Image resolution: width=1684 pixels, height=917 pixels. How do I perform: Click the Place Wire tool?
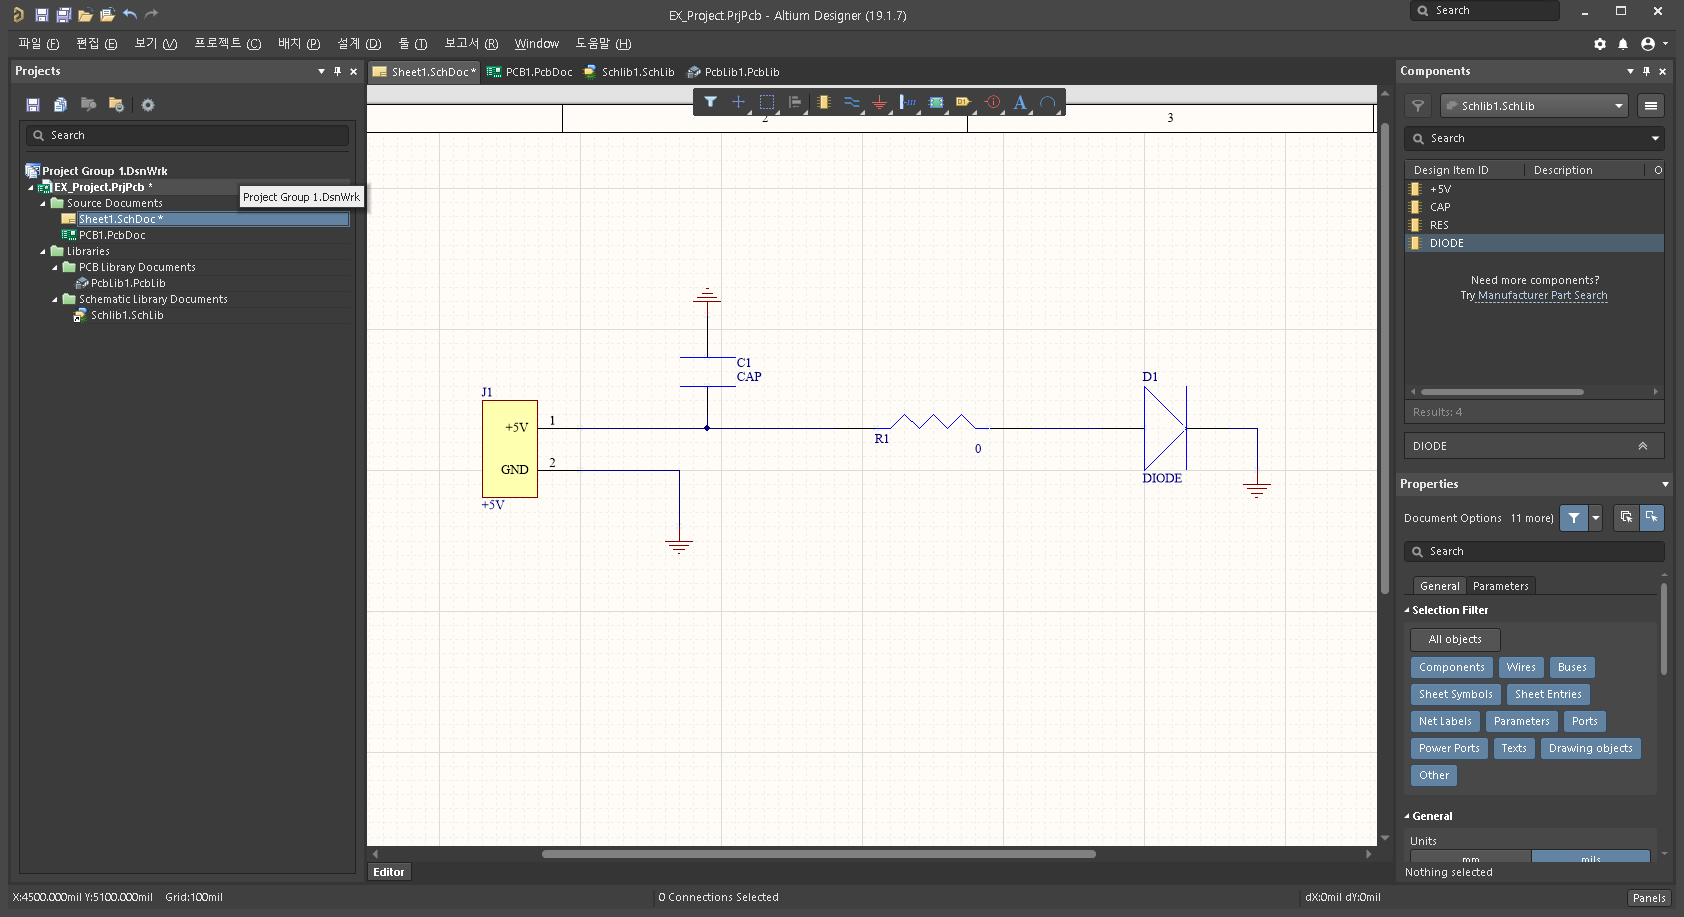(852, 102)
